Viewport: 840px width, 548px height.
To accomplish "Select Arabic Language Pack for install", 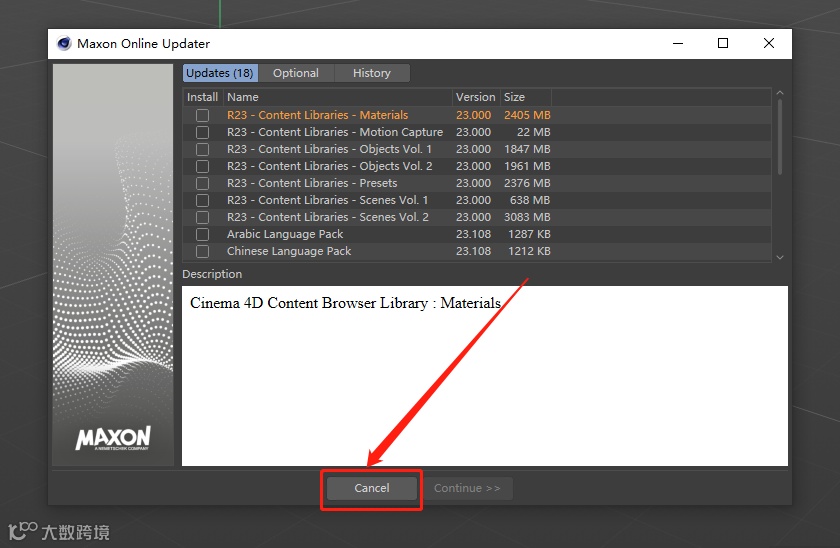I will (202, 235).
